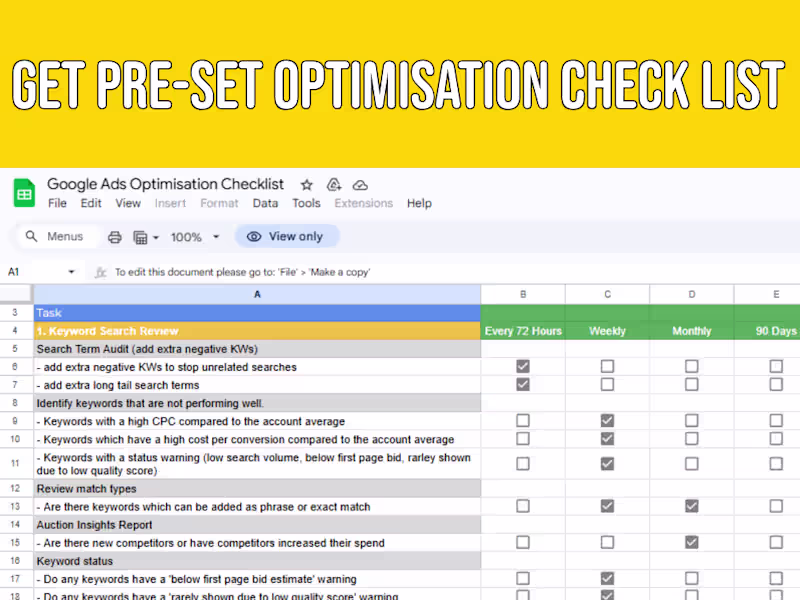Select column D header
The width and height of the screenshot is (800, 600).
point(692,294)
